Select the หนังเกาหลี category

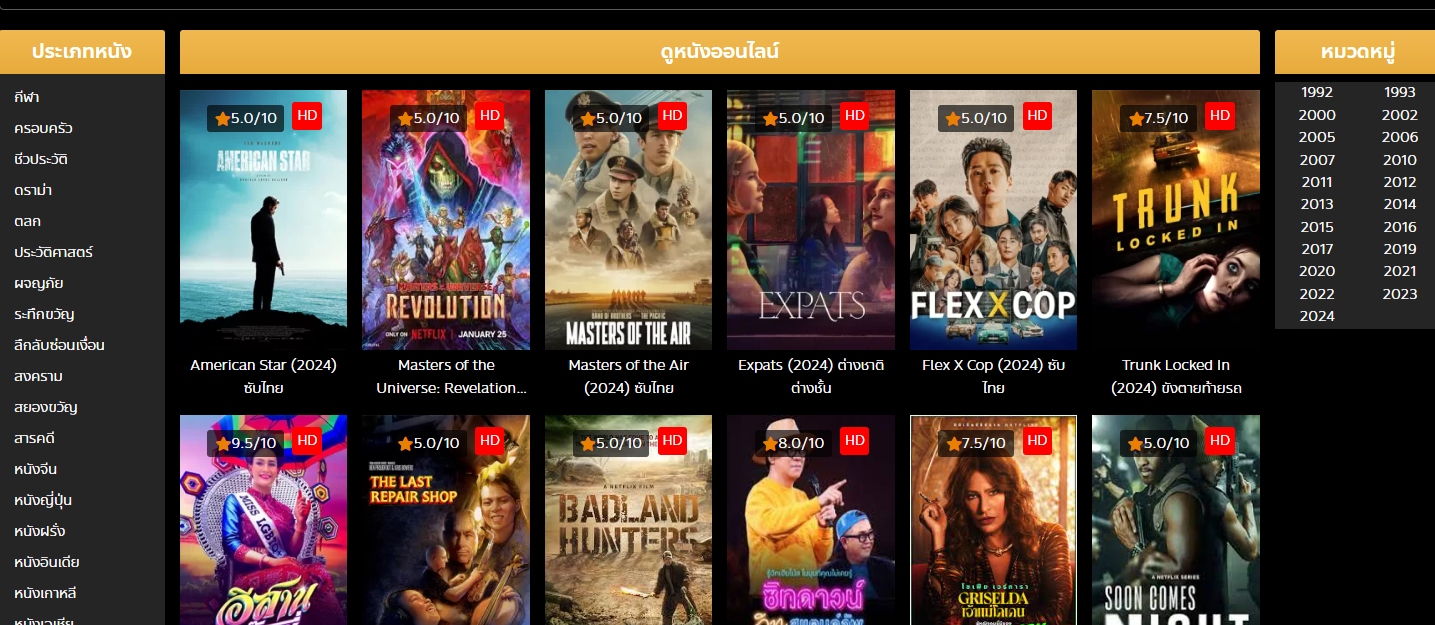(x=45, y=593)
